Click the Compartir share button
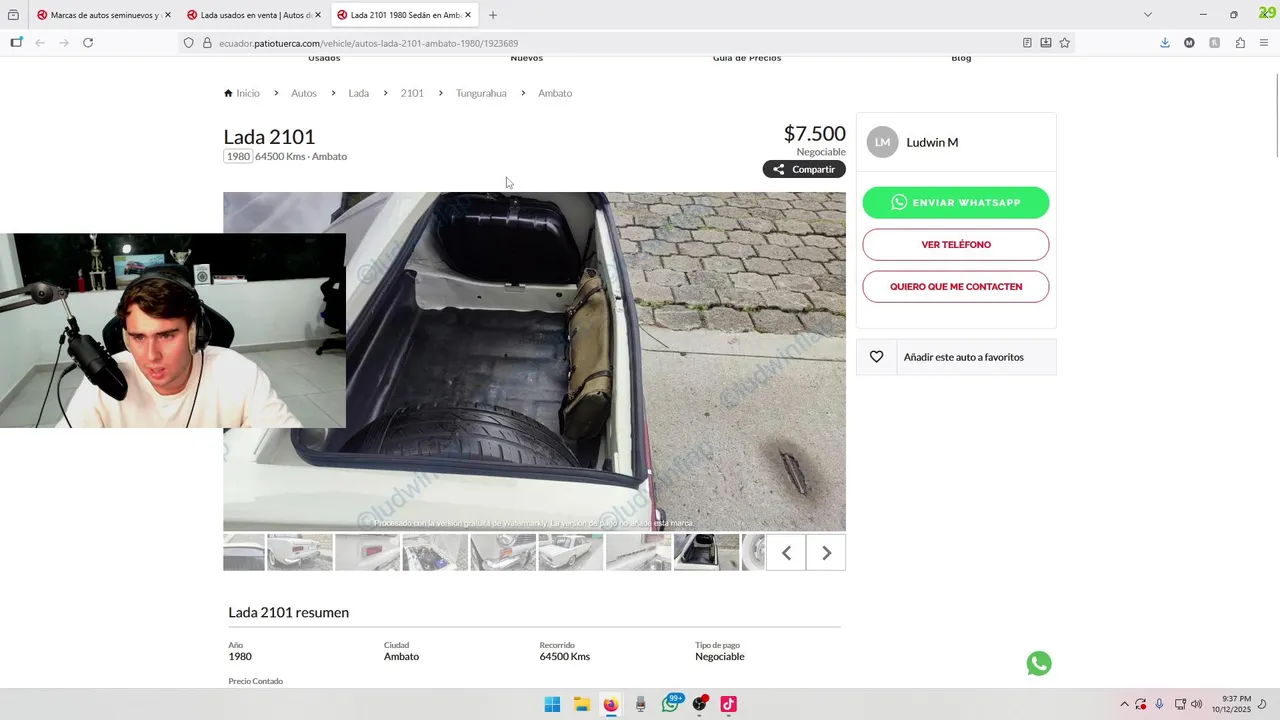The height and width of the screenshot is (720, 1280). (x=804, y=169)
